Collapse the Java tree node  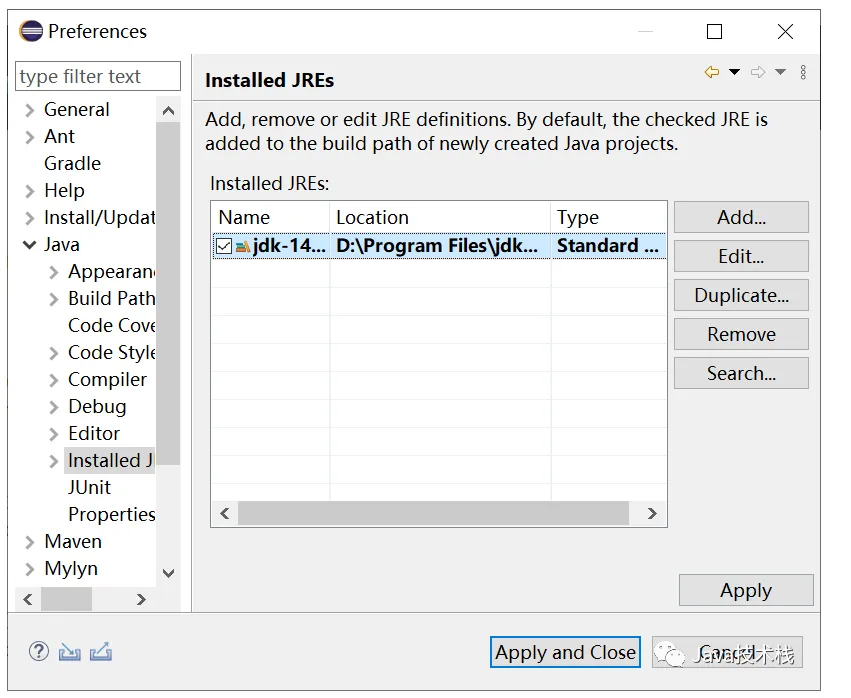click(29, 245)
